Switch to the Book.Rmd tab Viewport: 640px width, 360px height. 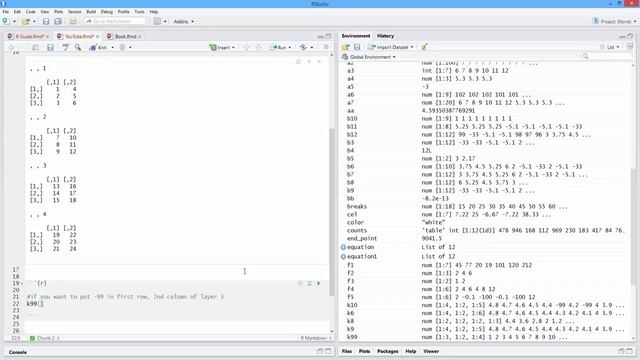(x=124, y=36)
